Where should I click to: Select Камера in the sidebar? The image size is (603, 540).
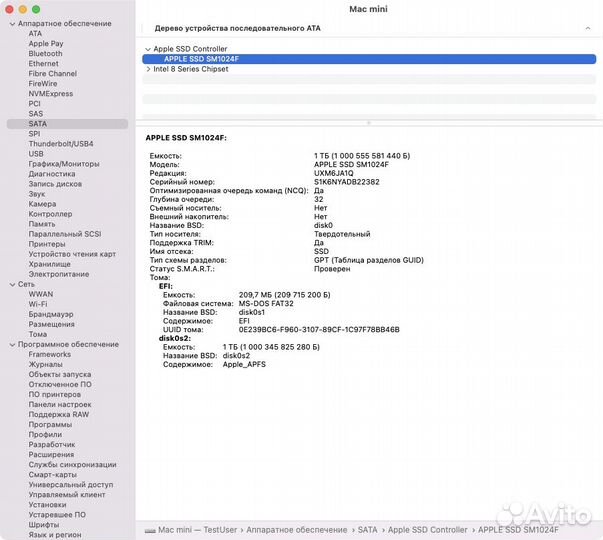(42, 204)
